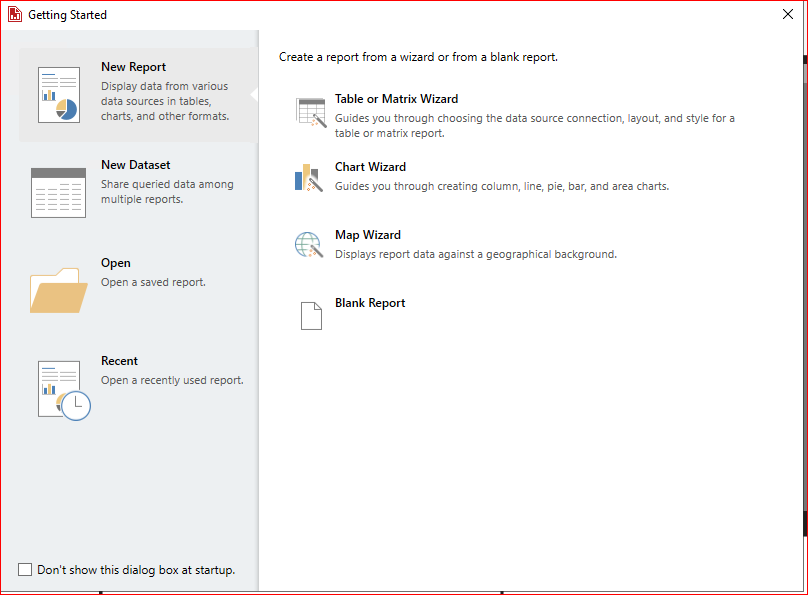Viewport: 808px width, 595px height.
Task: Click the New Report chart icon
Action: [x=58, y=95]
